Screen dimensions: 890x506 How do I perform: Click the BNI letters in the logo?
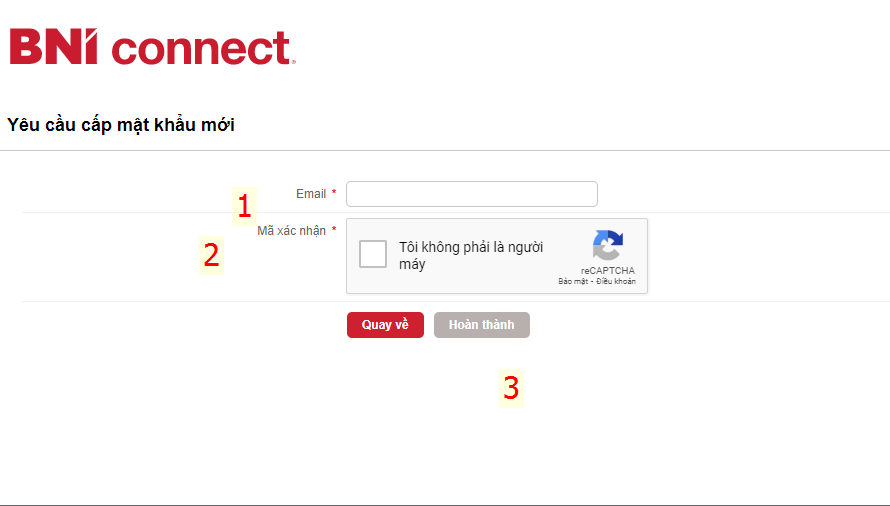click(53, 46)
